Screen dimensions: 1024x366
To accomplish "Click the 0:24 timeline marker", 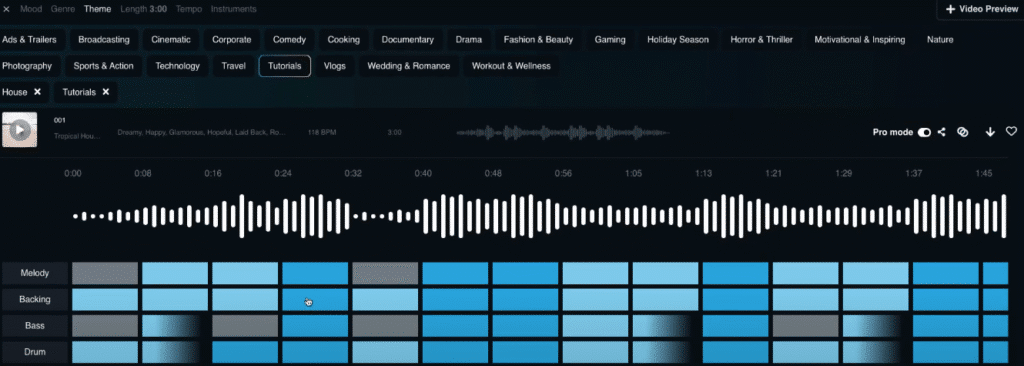I will coord(283,173).
